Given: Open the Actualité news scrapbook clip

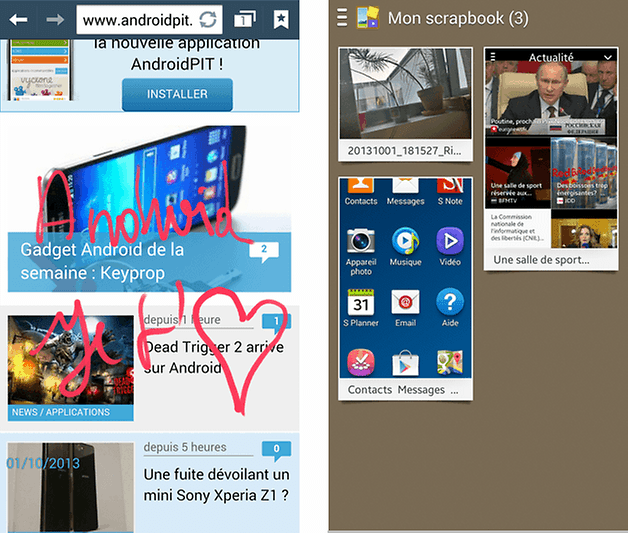Looking at the screenshot, I should [x=551, y=159].
